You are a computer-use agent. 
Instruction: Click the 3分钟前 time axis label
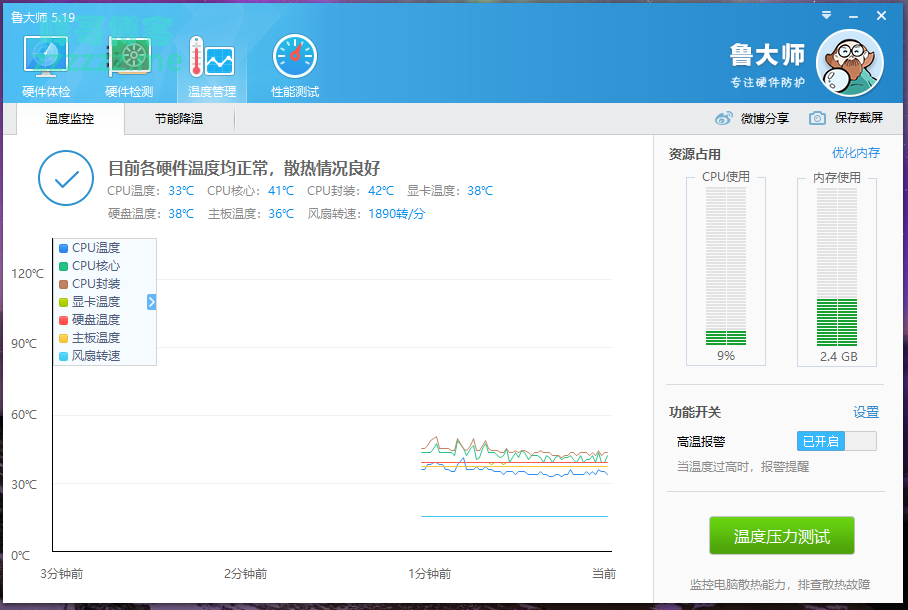[x=61, y=574]
